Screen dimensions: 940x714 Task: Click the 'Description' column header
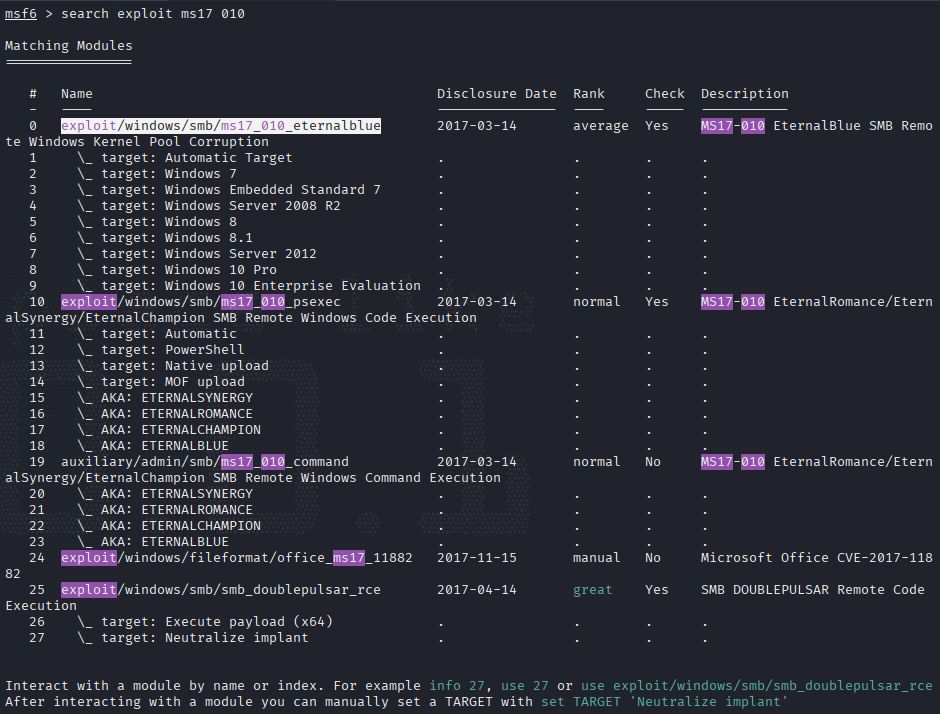[745, 94]
